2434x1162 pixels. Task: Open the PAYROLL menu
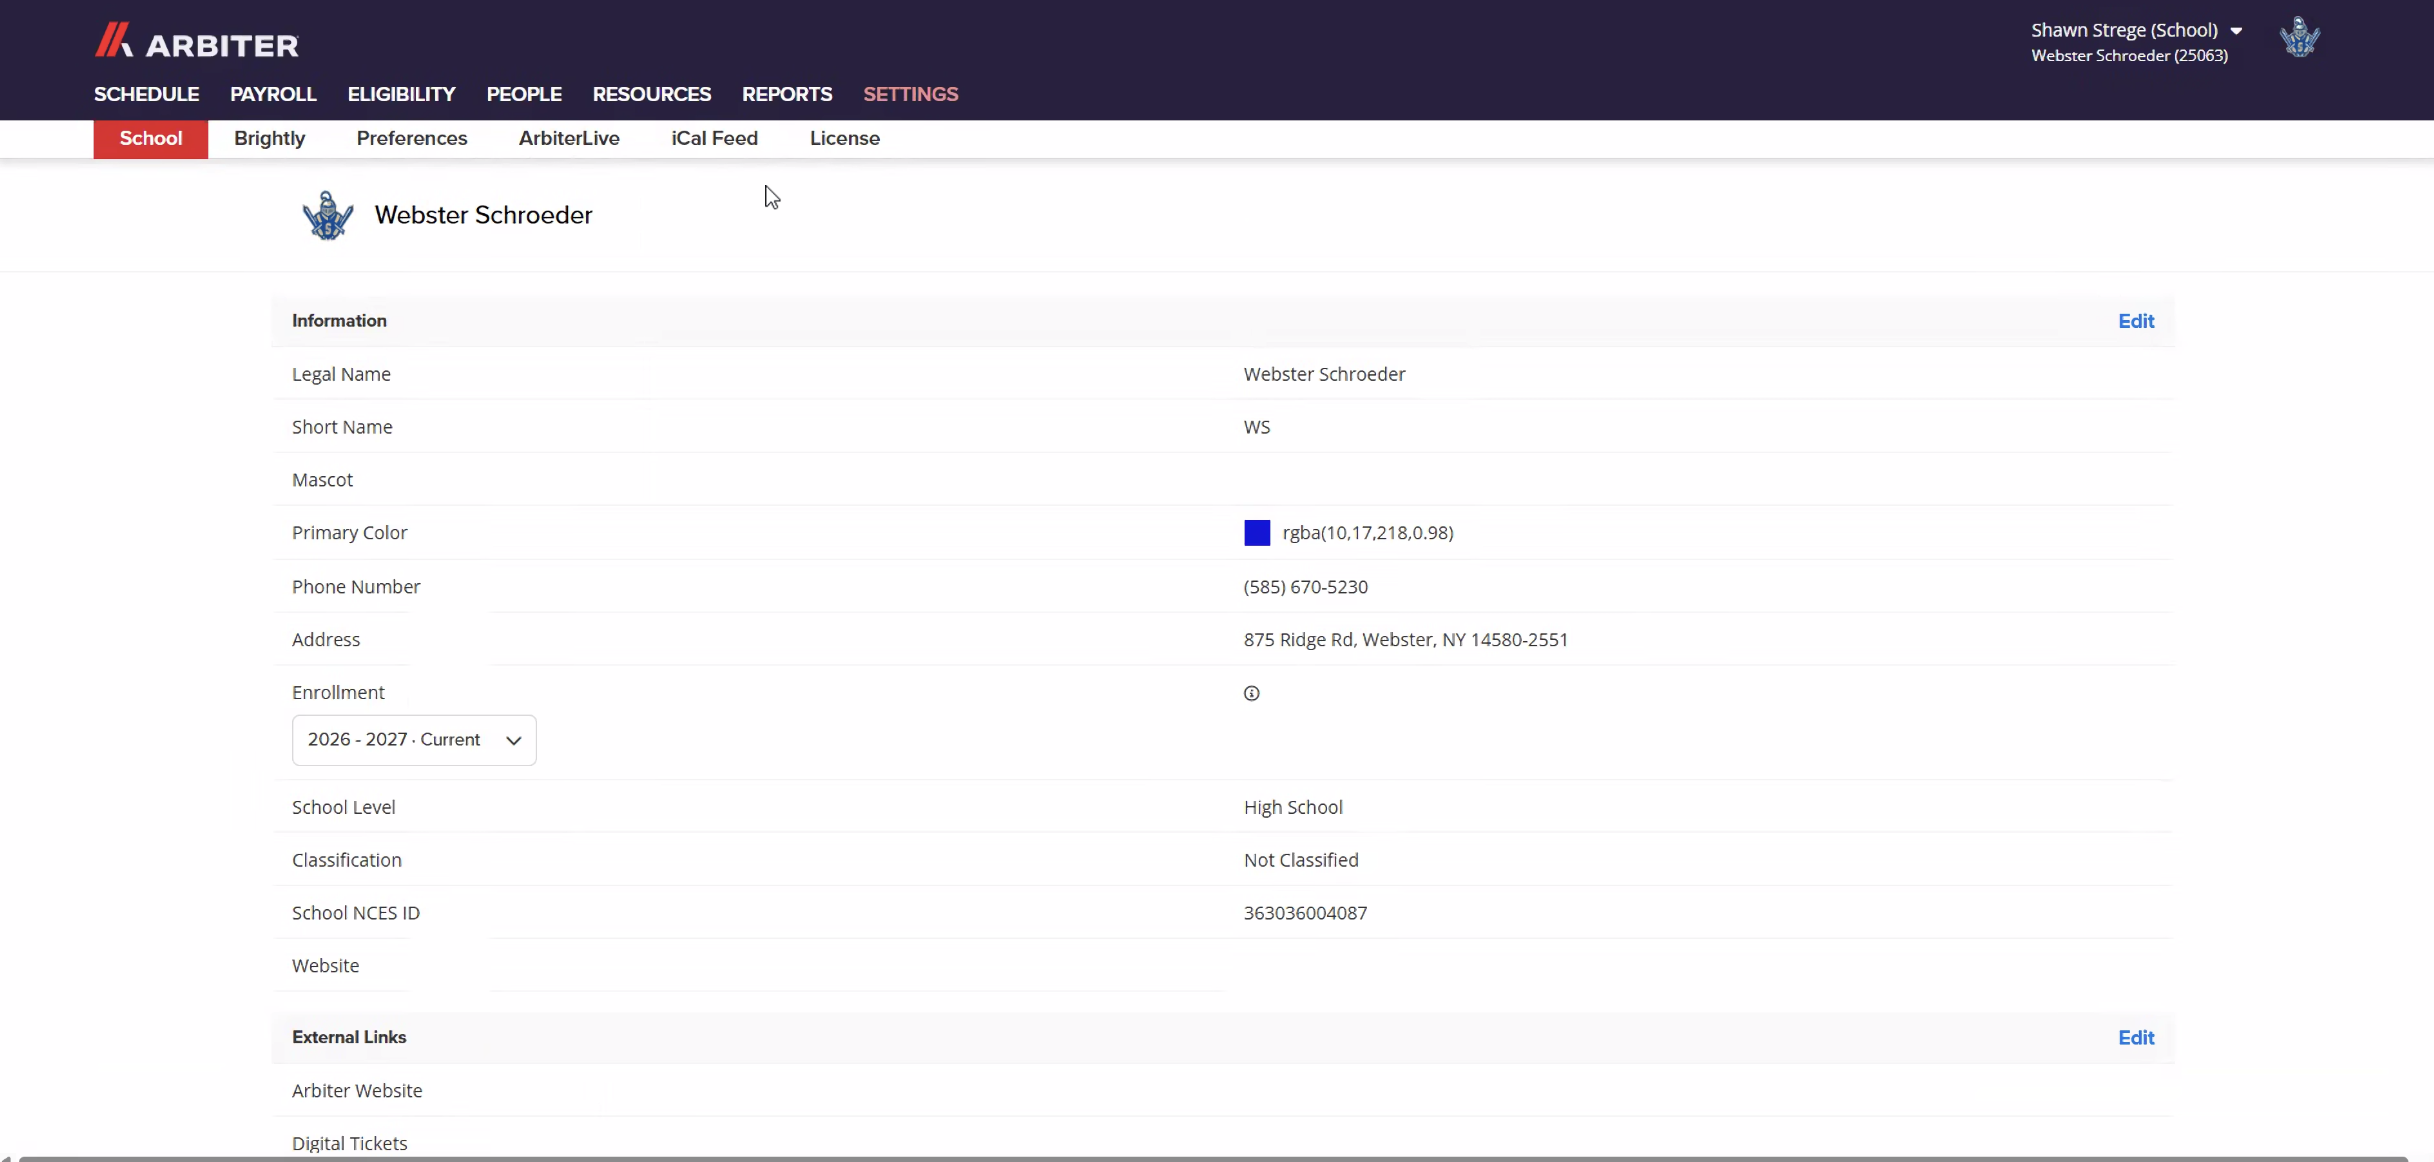pyautogui.click(x=273, y=94)
